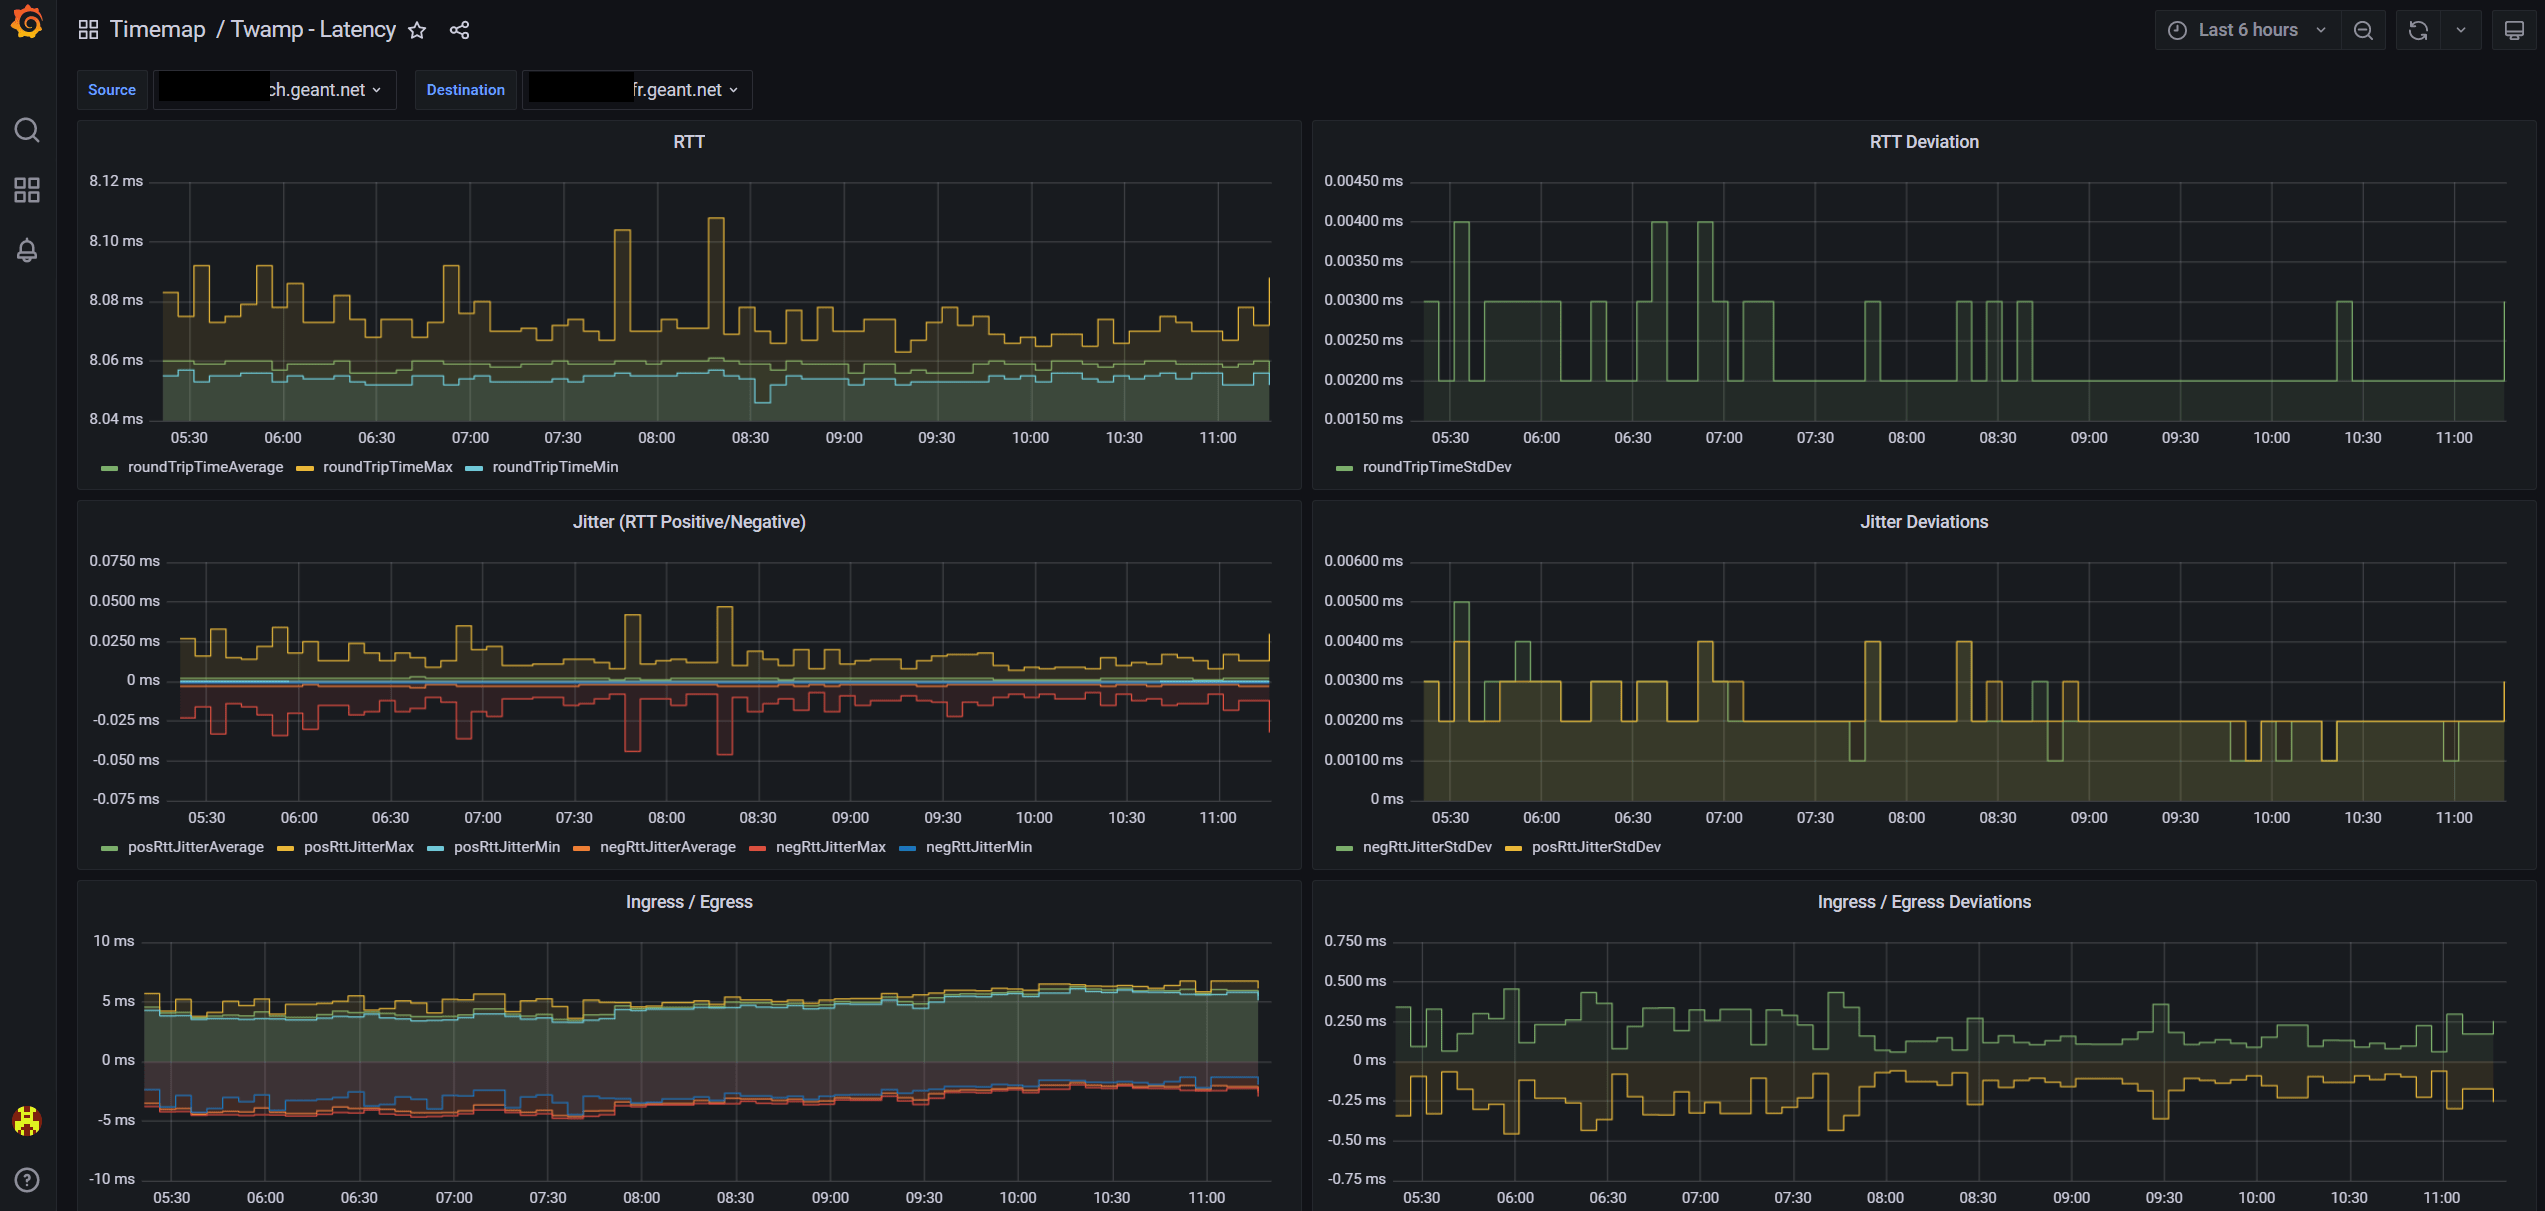
Task: Open the RTT Deviation panel title menu
Action: pos(1923,142)
